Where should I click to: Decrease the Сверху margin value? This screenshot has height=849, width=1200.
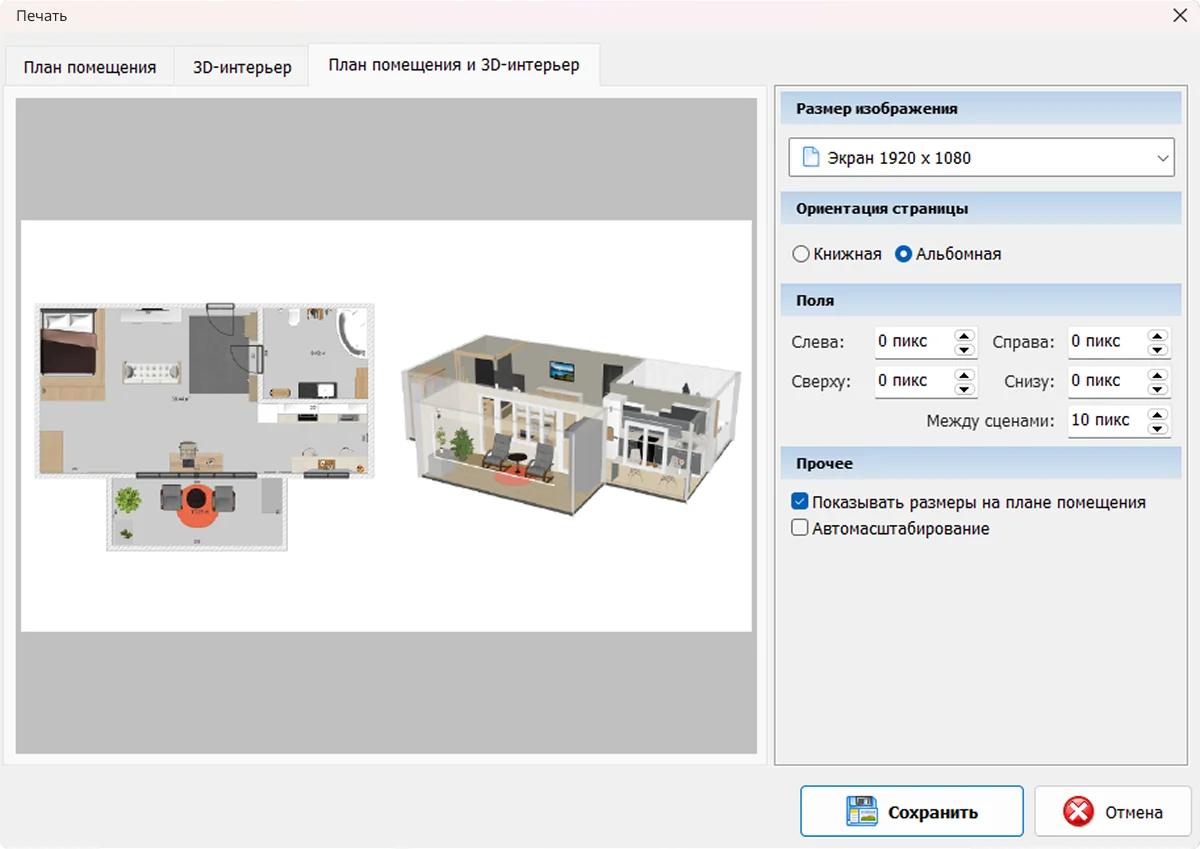[965, 388]
